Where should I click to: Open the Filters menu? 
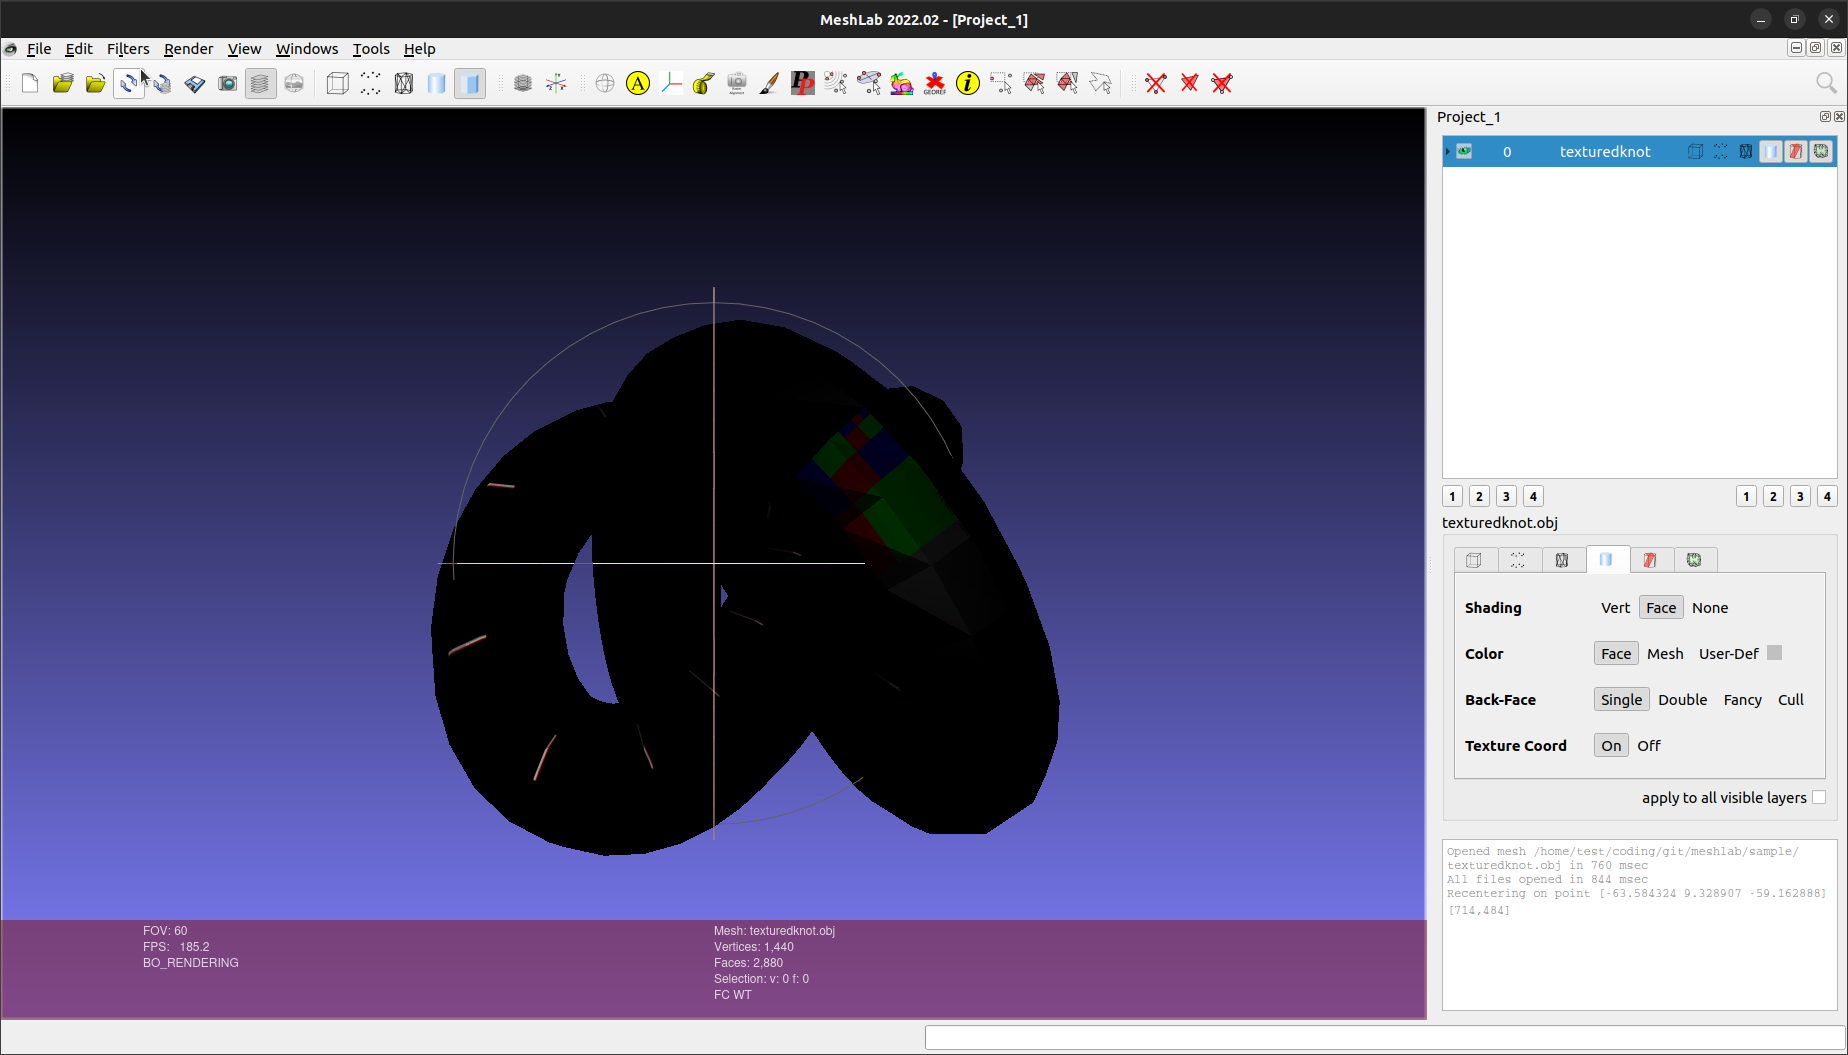tap(128, 48)
